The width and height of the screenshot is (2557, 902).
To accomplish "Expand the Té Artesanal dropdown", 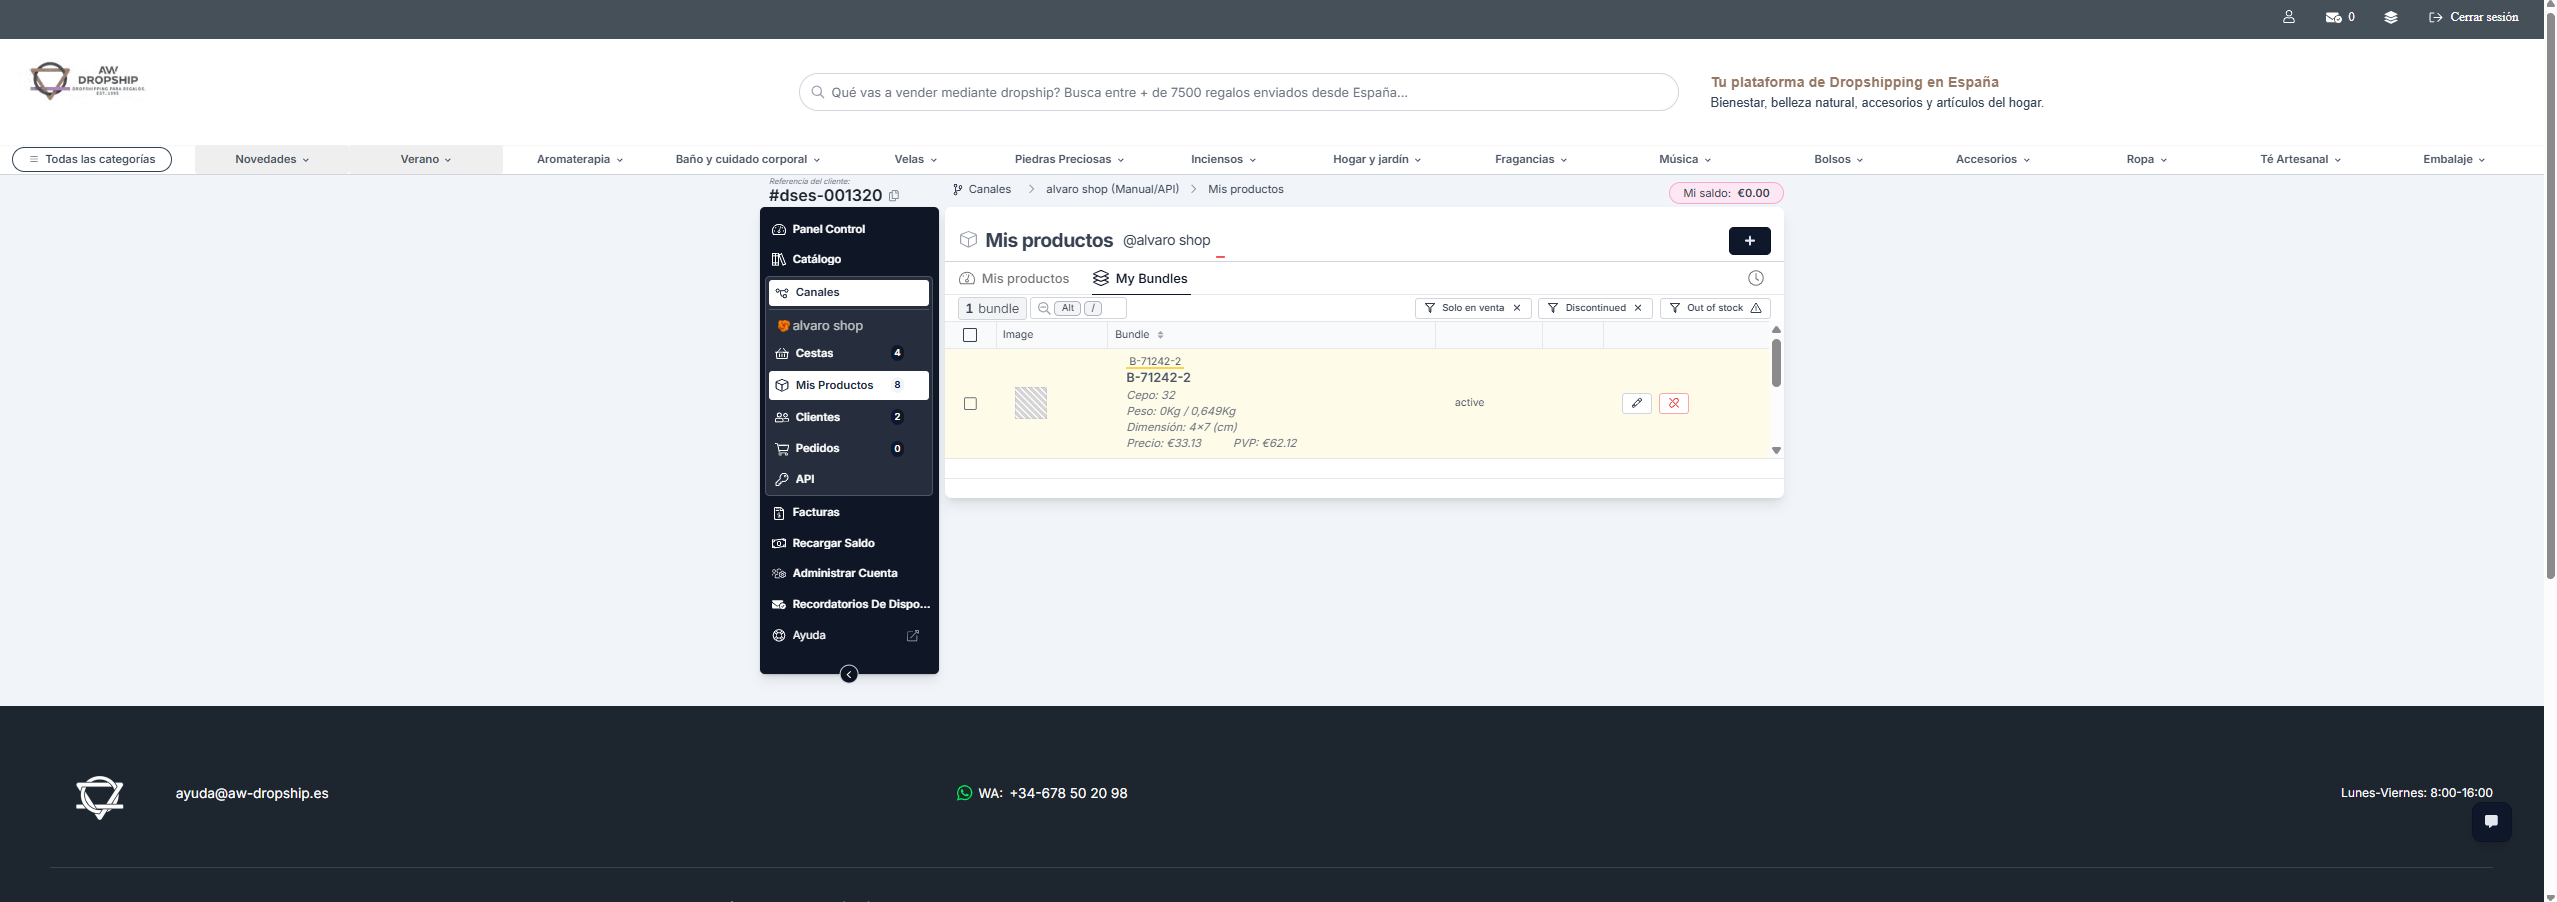I will pos(2300,160).
